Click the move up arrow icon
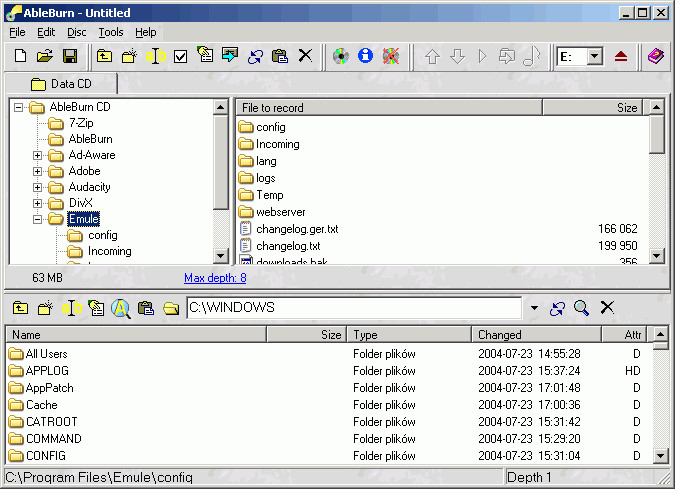 [x=433, y=56]
